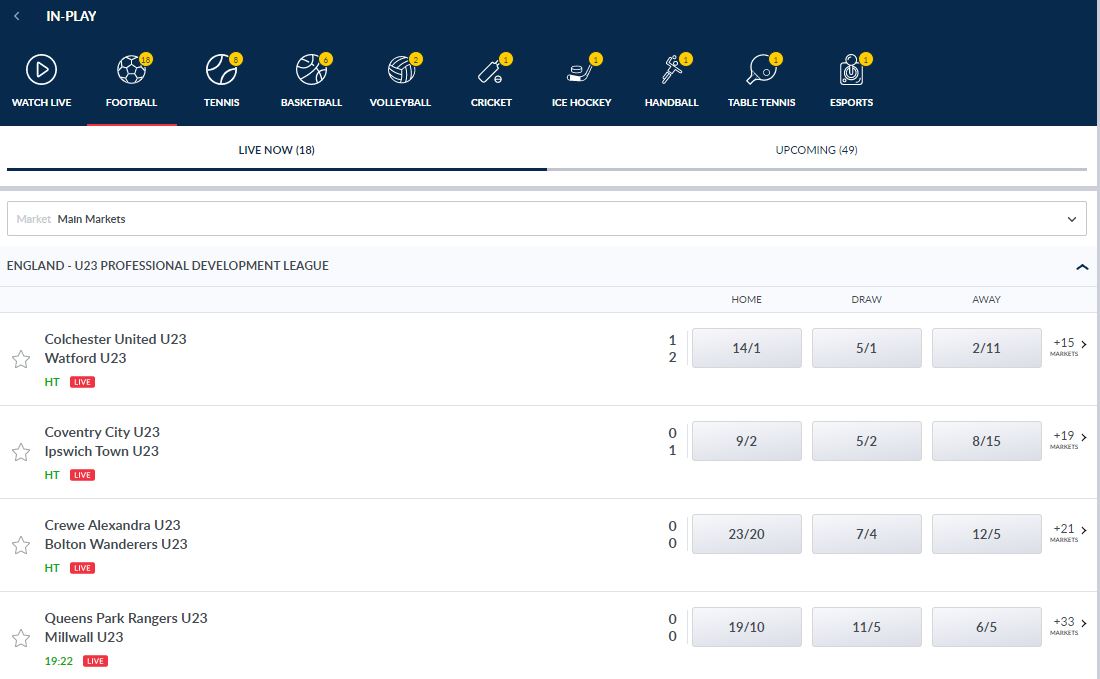
Task: Pick Coventry City home odds 9/2
Action: click(746, 441)
